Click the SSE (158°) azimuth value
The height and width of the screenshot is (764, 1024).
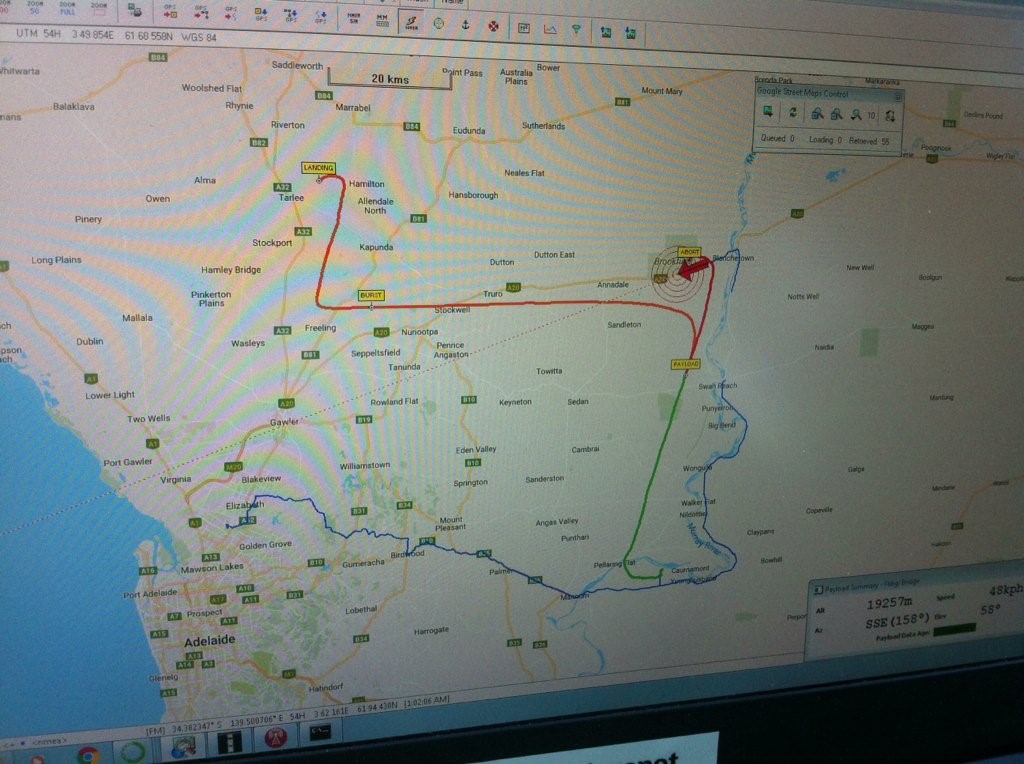click(897, 621)
